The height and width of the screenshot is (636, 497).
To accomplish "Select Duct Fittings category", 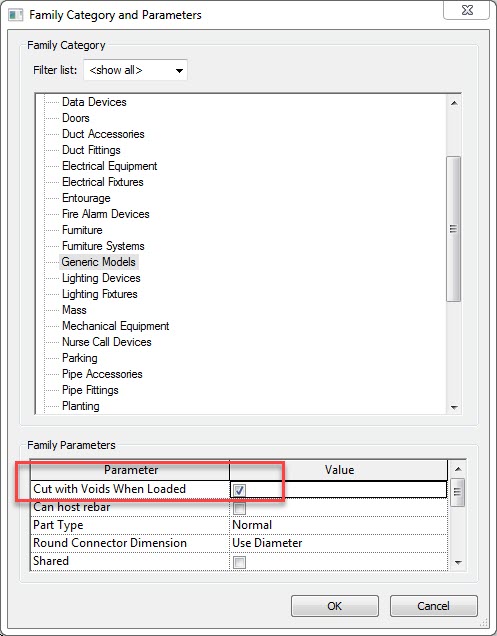I will [91, 150].
